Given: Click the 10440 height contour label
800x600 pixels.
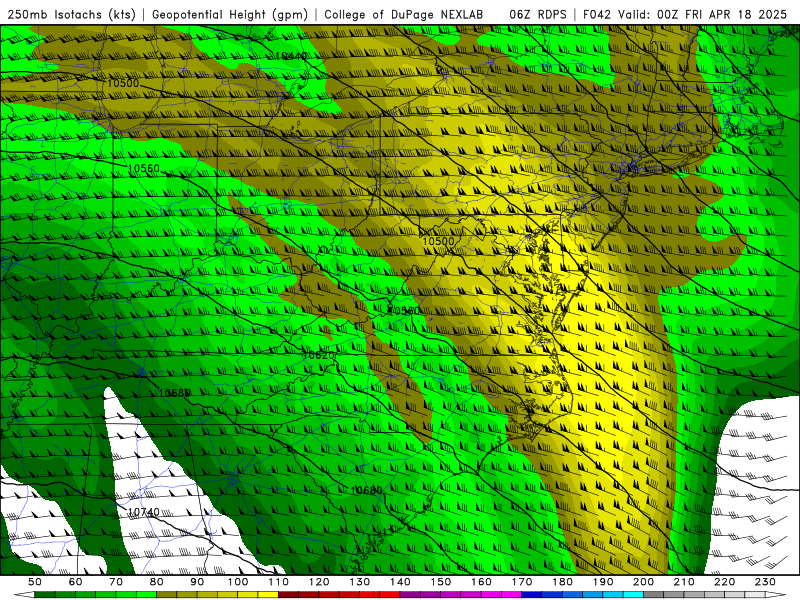Looking at the screenshot, I should (291, 56).
